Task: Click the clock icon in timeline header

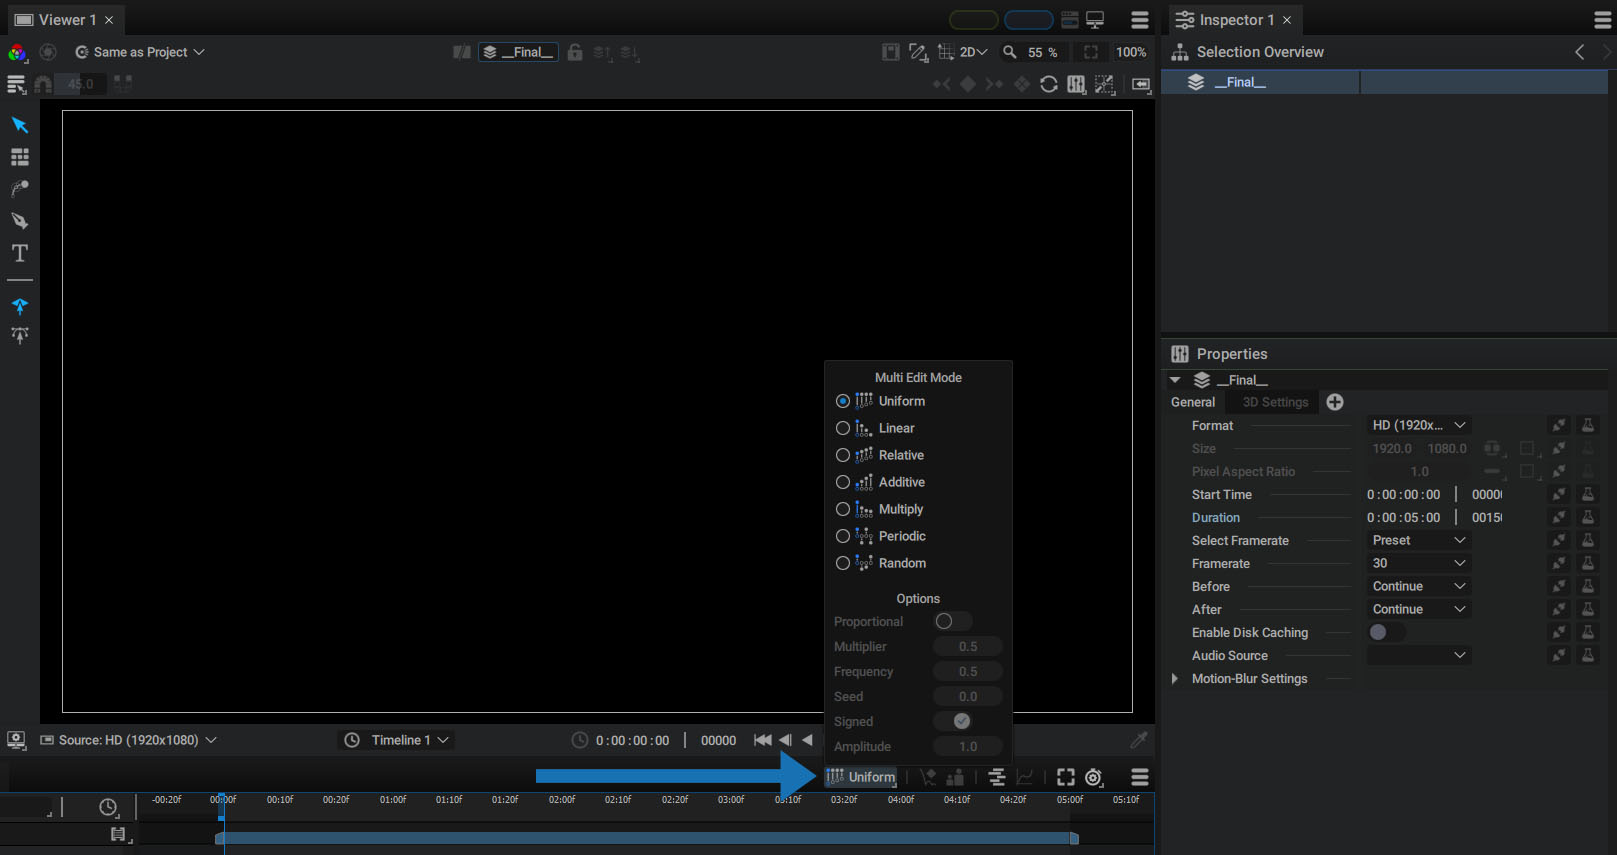Action: pyautogui.click(x=108, y=807)
